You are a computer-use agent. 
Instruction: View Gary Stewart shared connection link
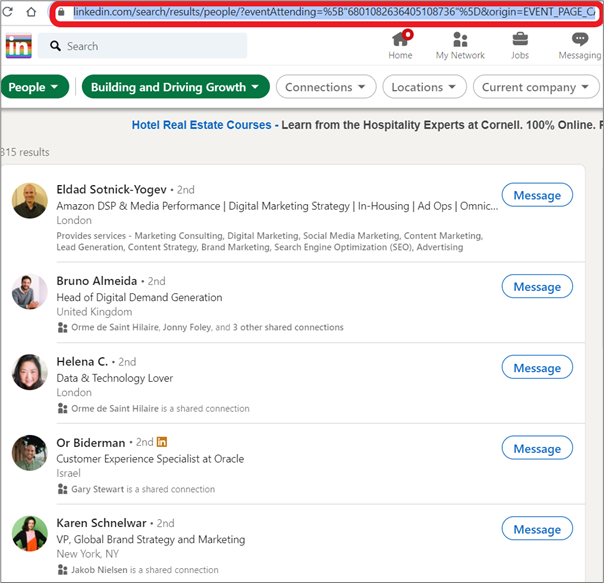point(143,489)
